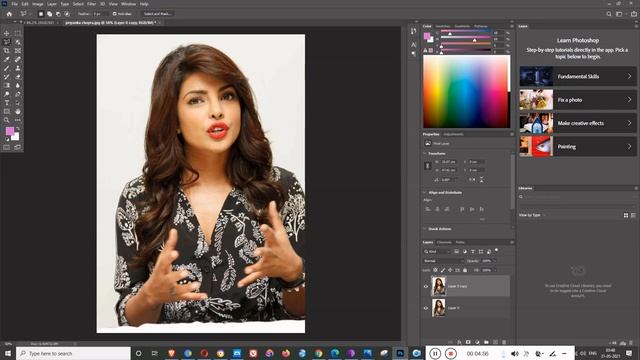Select the Frame tool
Image resolution: width=640 pixels, height=360 pixels.
pyautogui.click(x=18, y=51)
